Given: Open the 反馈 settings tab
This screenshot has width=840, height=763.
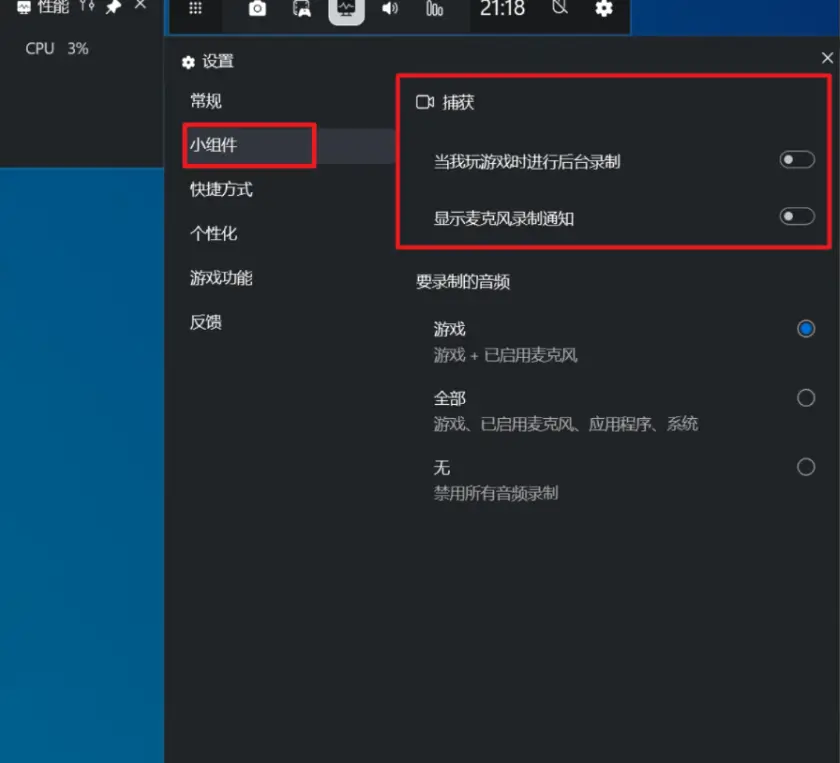Looking at the screenshot, I should point(206,323).
